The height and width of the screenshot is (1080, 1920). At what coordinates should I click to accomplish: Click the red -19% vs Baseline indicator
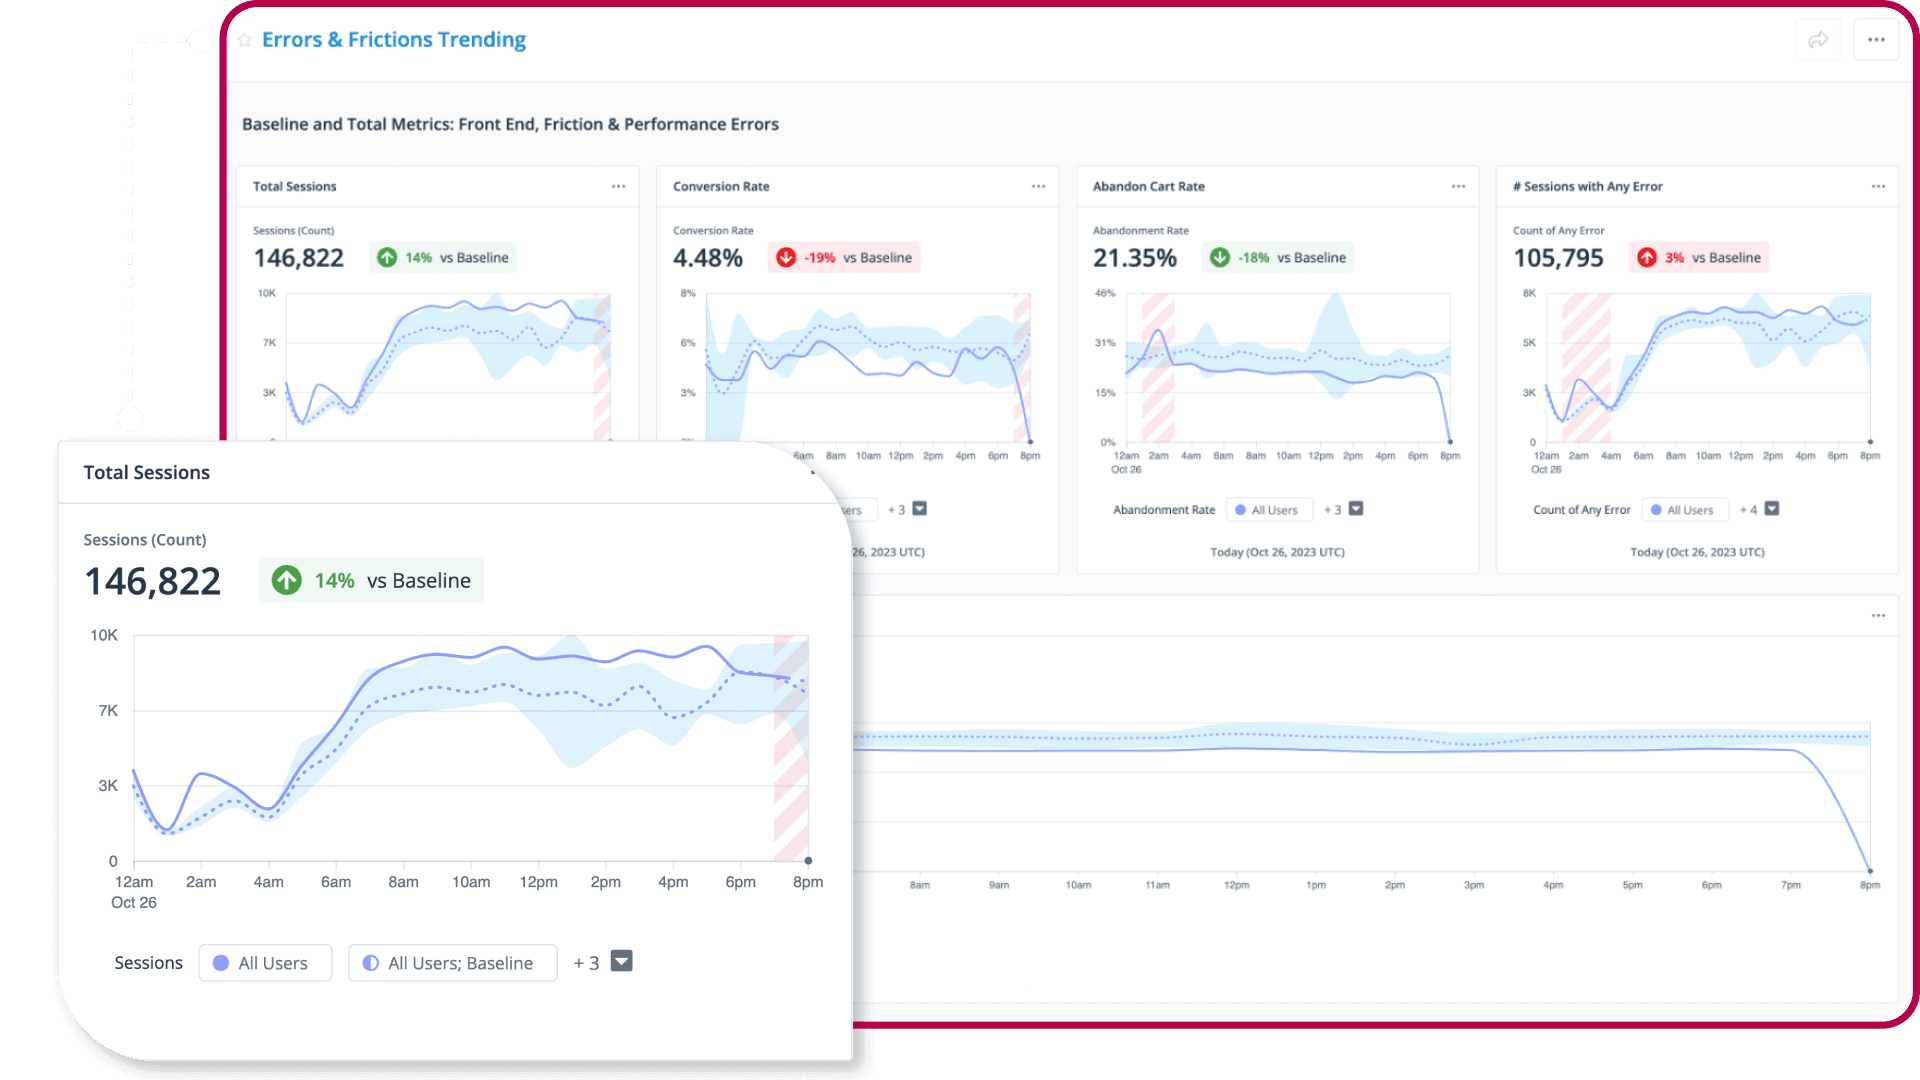click(844, 257)
